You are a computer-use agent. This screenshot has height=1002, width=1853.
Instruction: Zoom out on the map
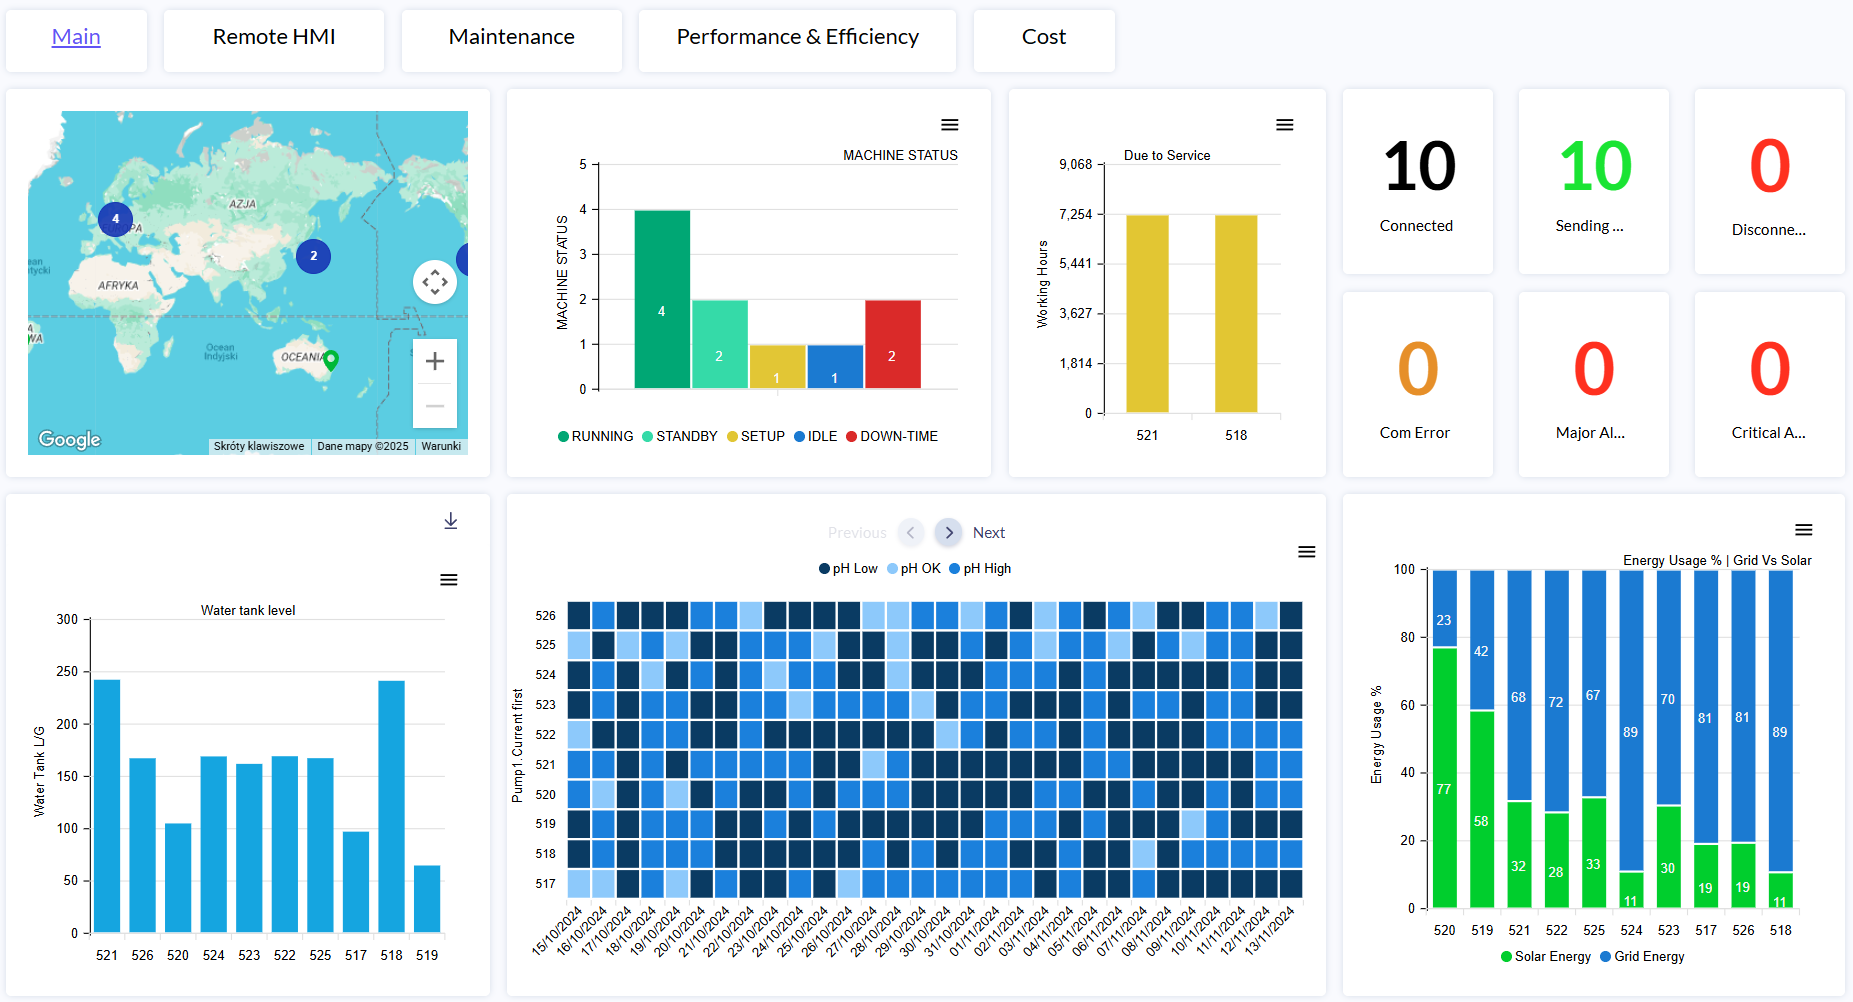pos(434,406)
